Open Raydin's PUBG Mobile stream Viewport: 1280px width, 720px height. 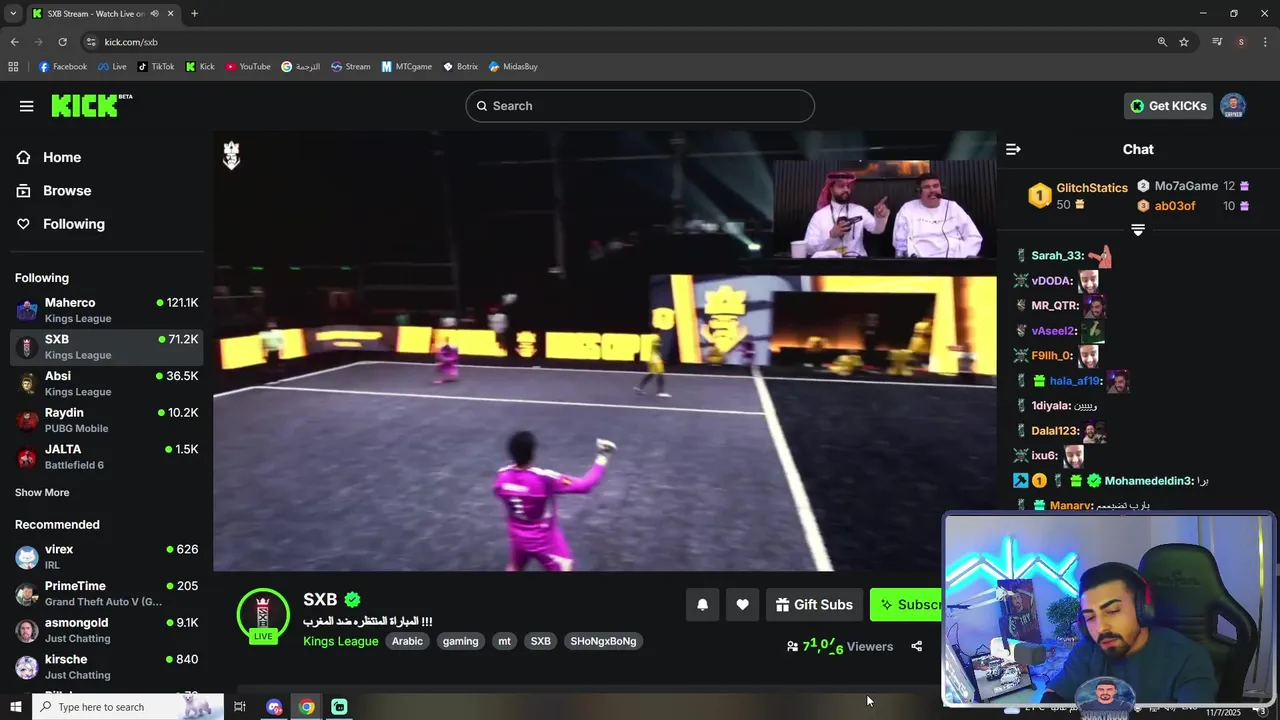[107, 420]
